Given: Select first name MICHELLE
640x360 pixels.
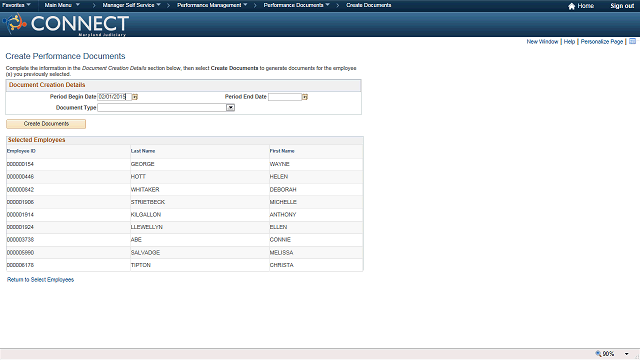Looking at the screenshot, I should 283,202.
